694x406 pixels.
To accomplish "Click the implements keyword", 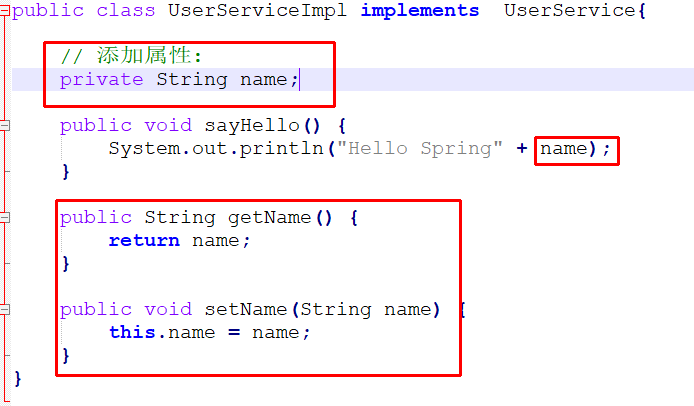I will [420, 11].
